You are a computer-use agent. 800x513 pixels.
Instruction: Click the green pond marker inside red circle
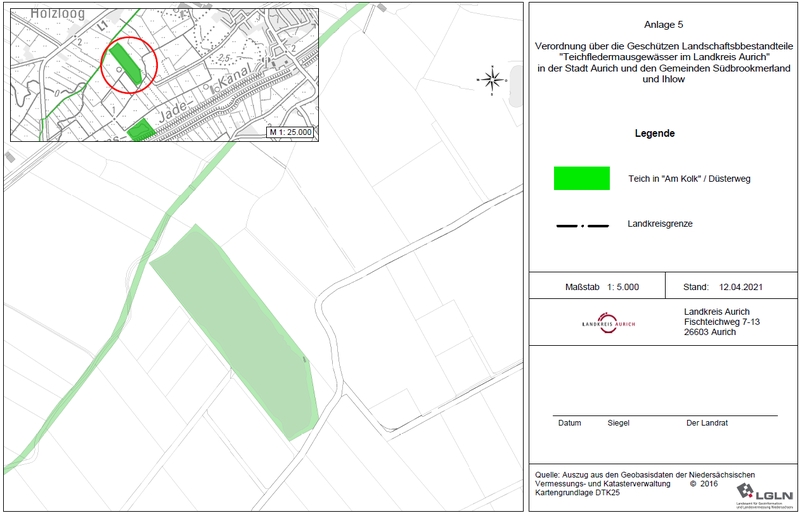(x=126, y=64)
